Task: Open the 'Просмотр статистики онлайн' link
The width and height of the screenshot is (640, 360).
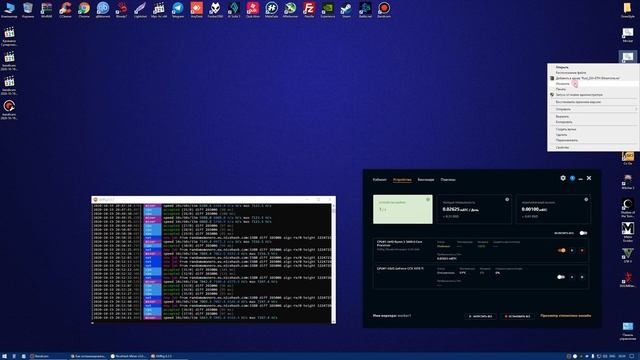Action: (566, 316)
